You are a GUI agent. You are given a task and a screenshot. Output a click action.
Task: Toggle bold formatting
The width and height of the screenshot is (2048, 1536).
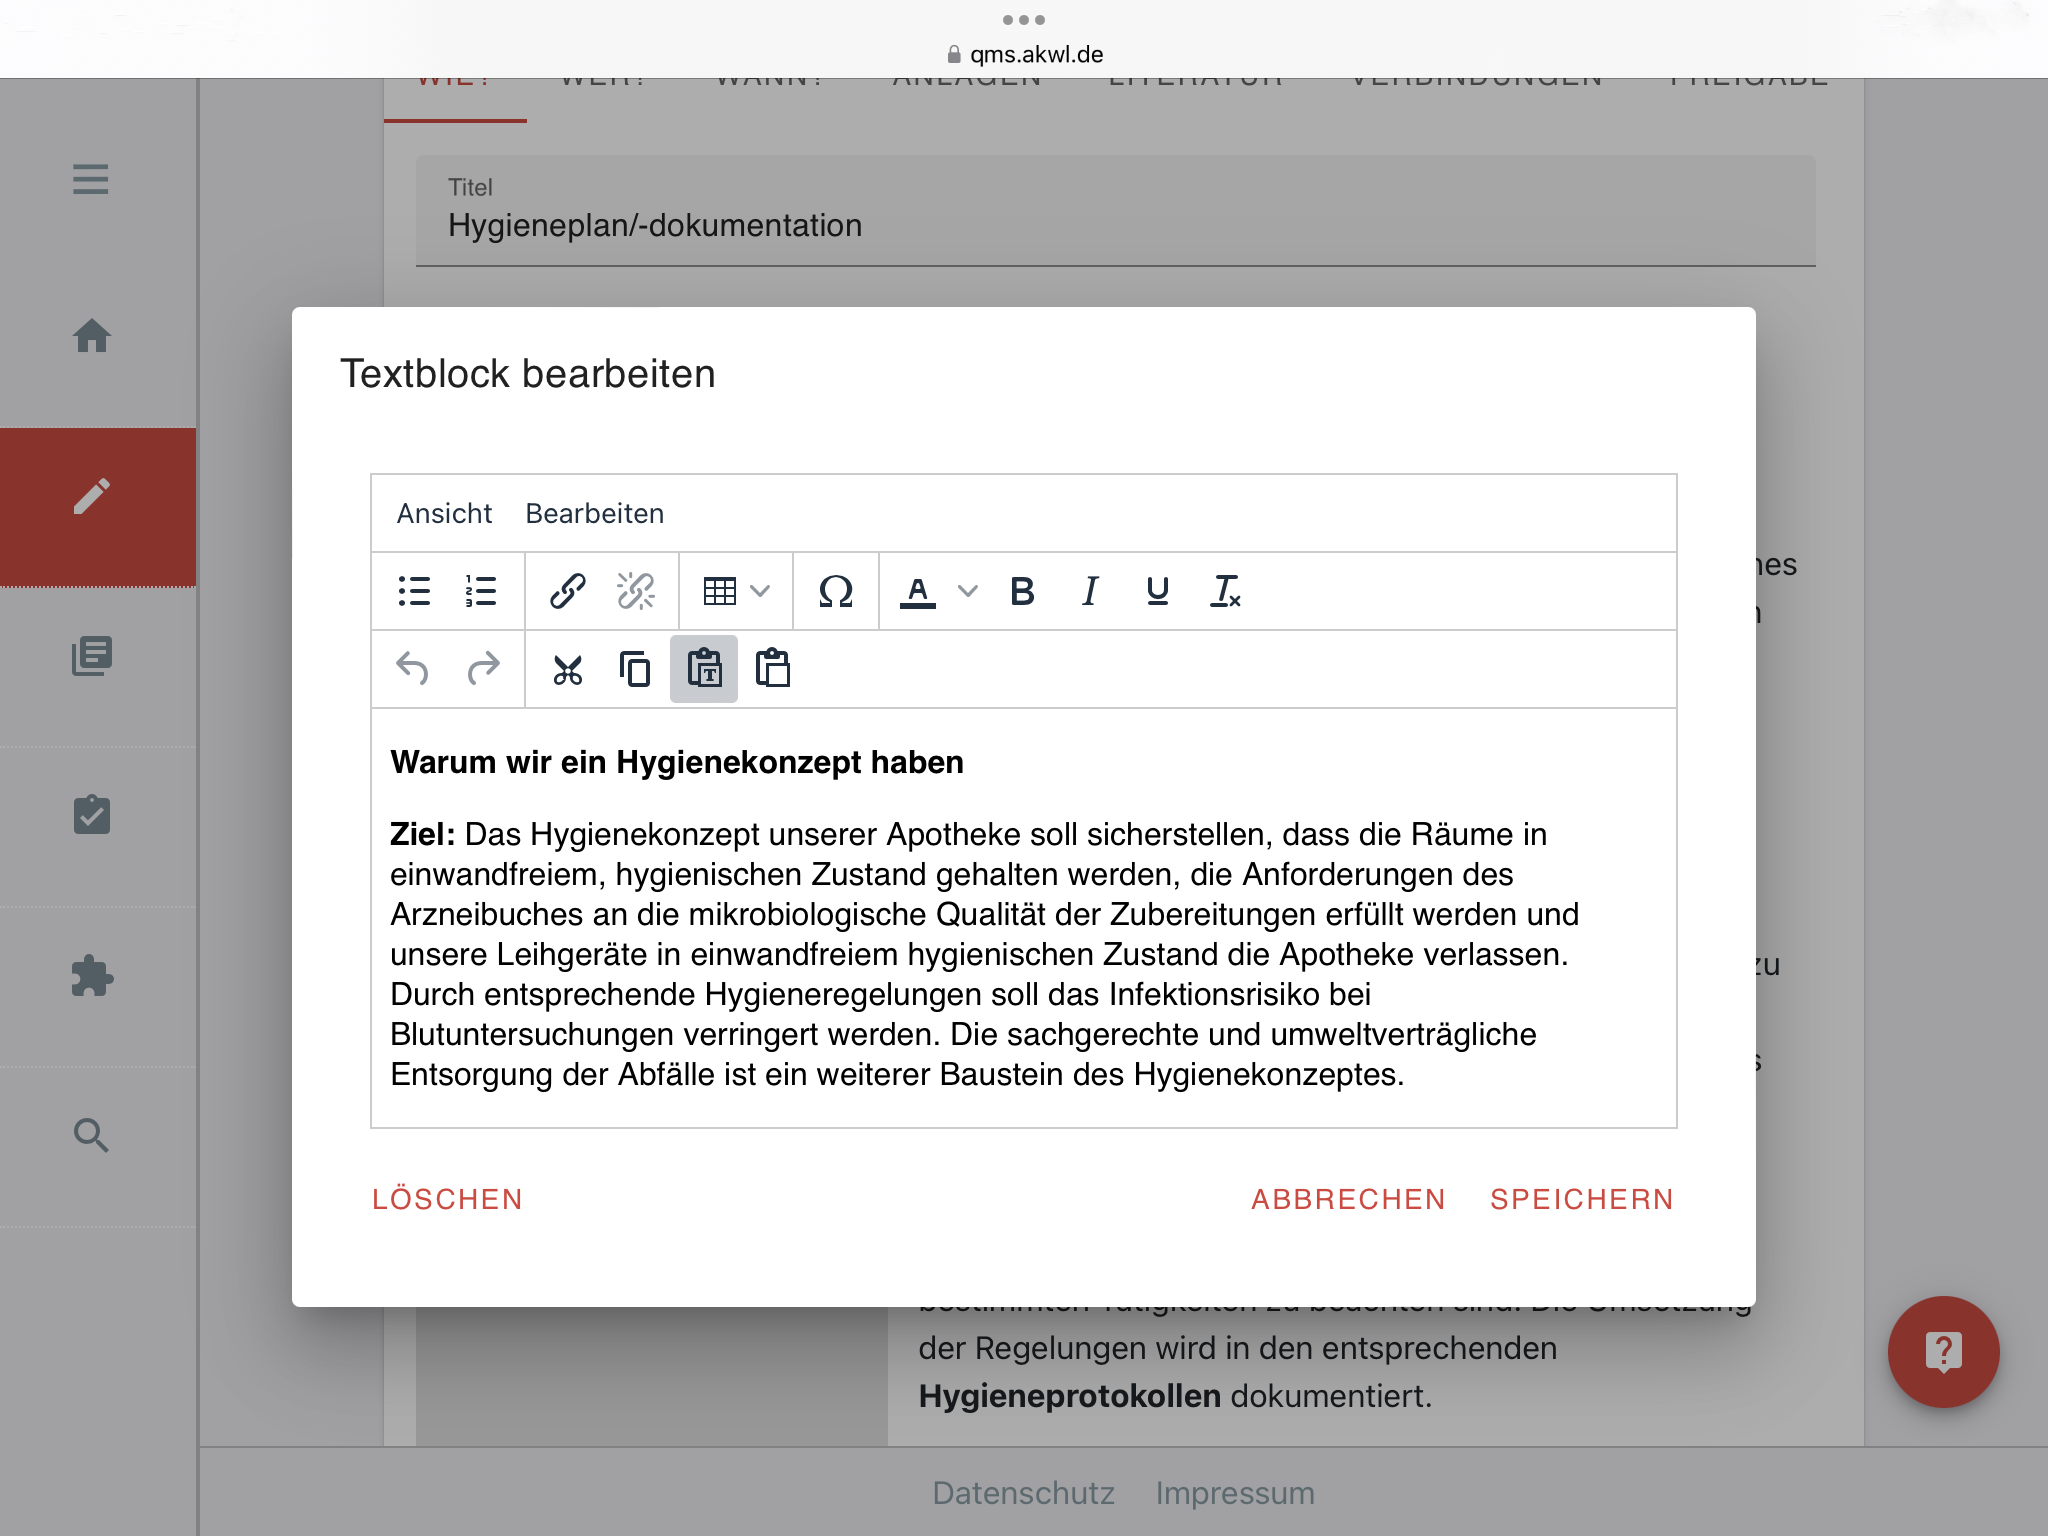(x=1022, y=591)
